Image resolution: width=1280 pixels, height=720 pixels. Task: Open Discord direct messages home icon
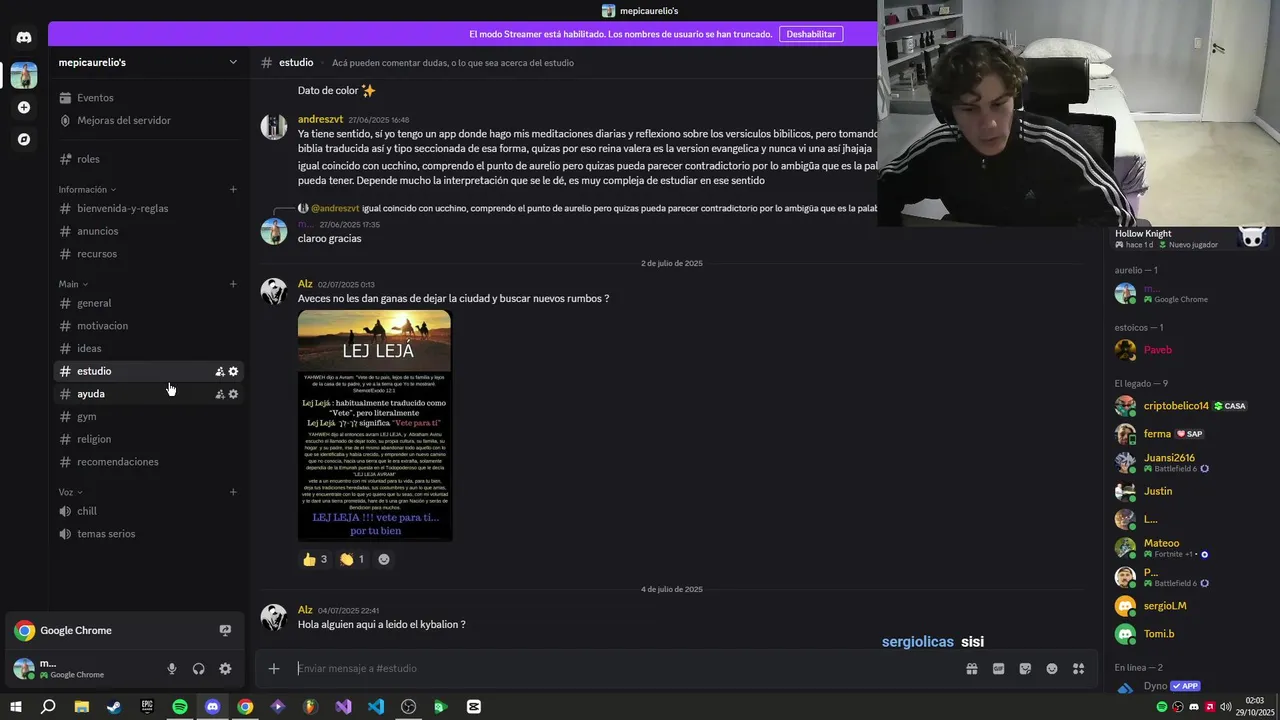(x=24, y=37)
